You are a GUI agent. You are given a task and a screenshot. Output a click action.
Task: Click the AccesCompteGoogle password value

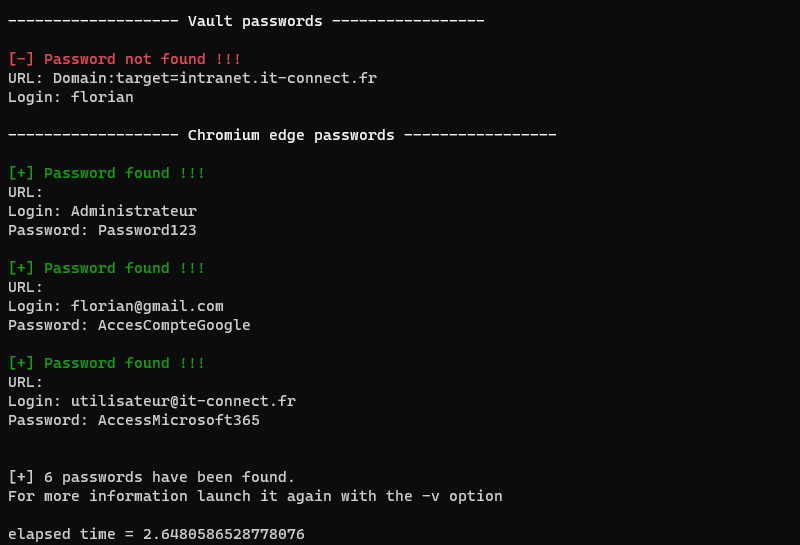pos(174,325)
